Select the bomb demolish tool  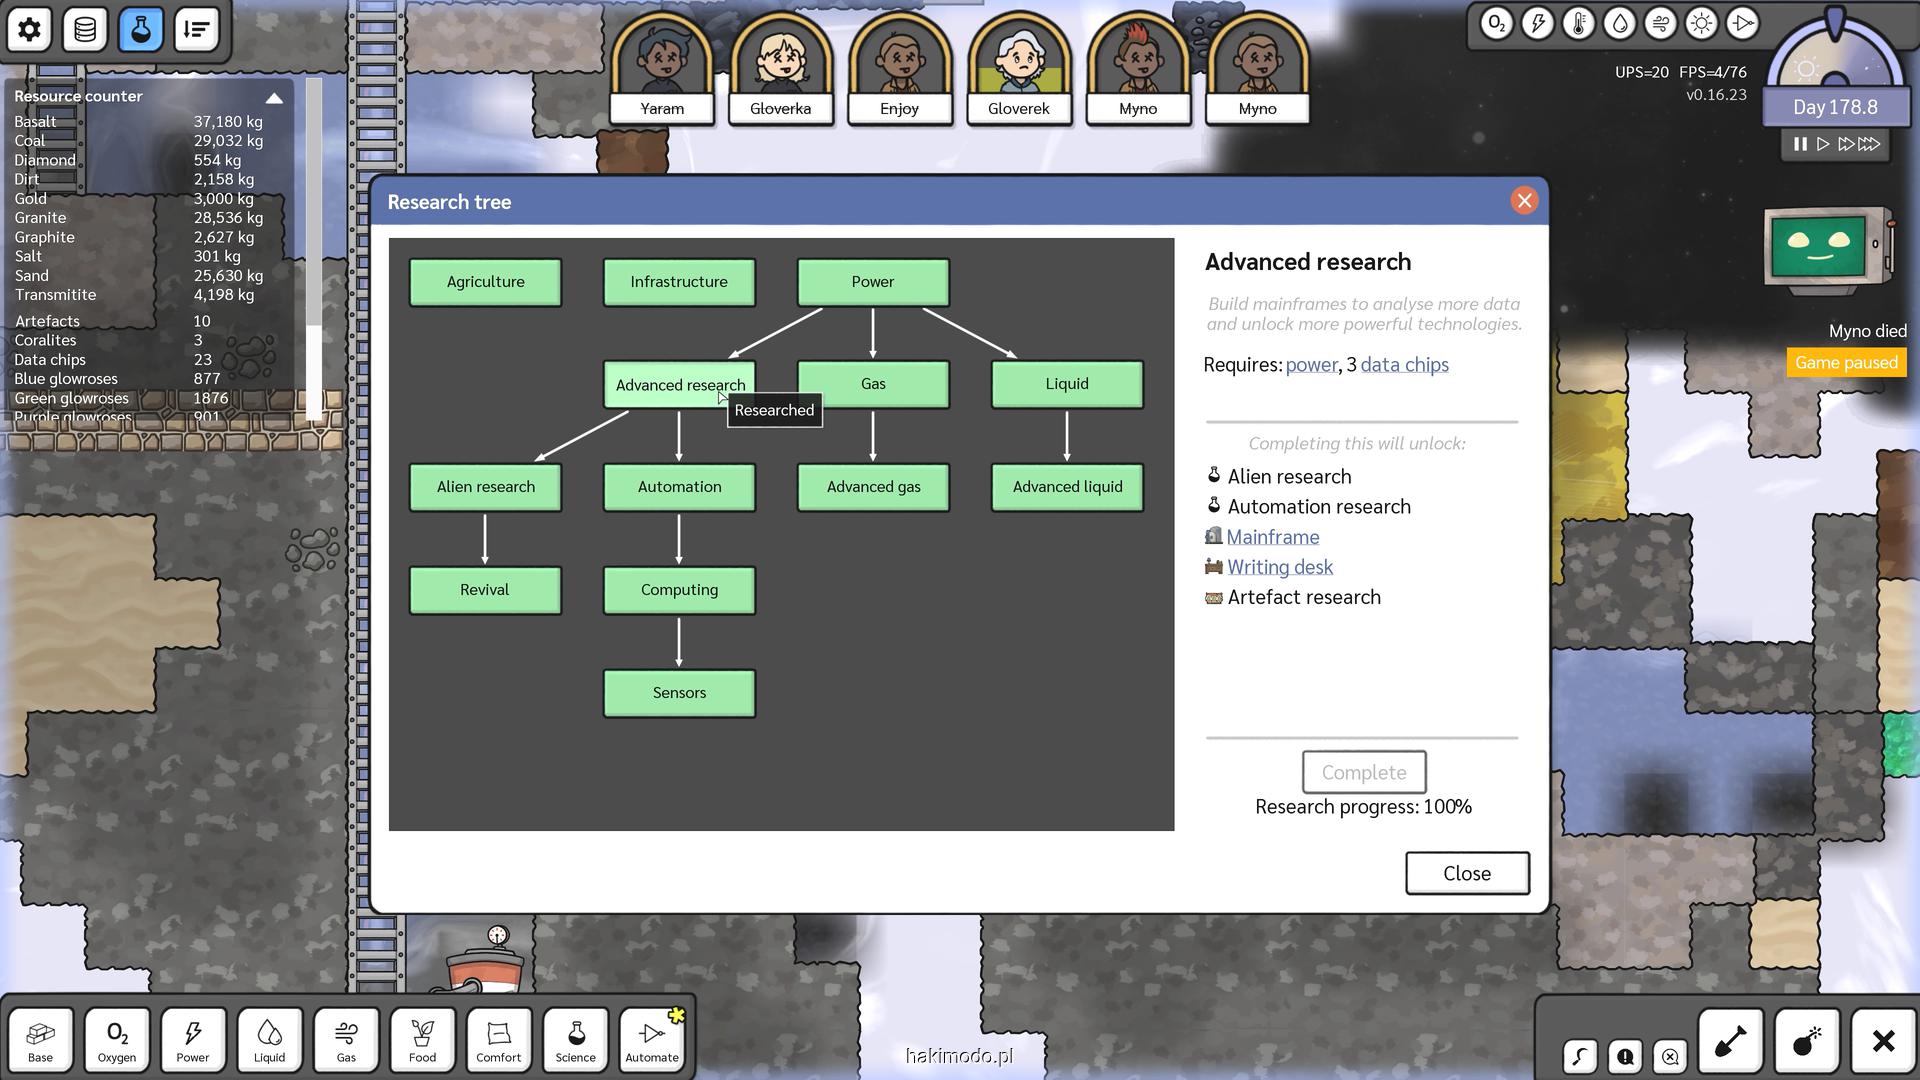coord(1806,1042)
